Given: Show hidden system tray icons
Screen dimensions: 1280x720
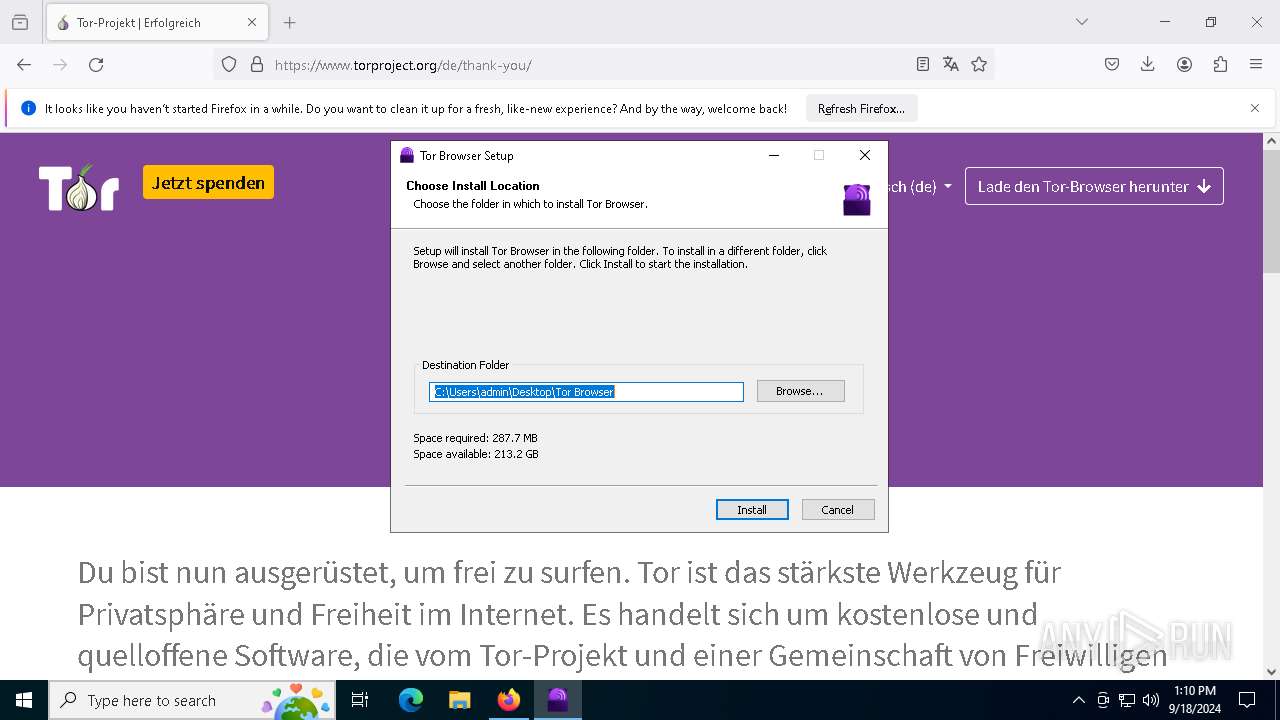Looking at the screenshot, I should (x=1078, y=700).
